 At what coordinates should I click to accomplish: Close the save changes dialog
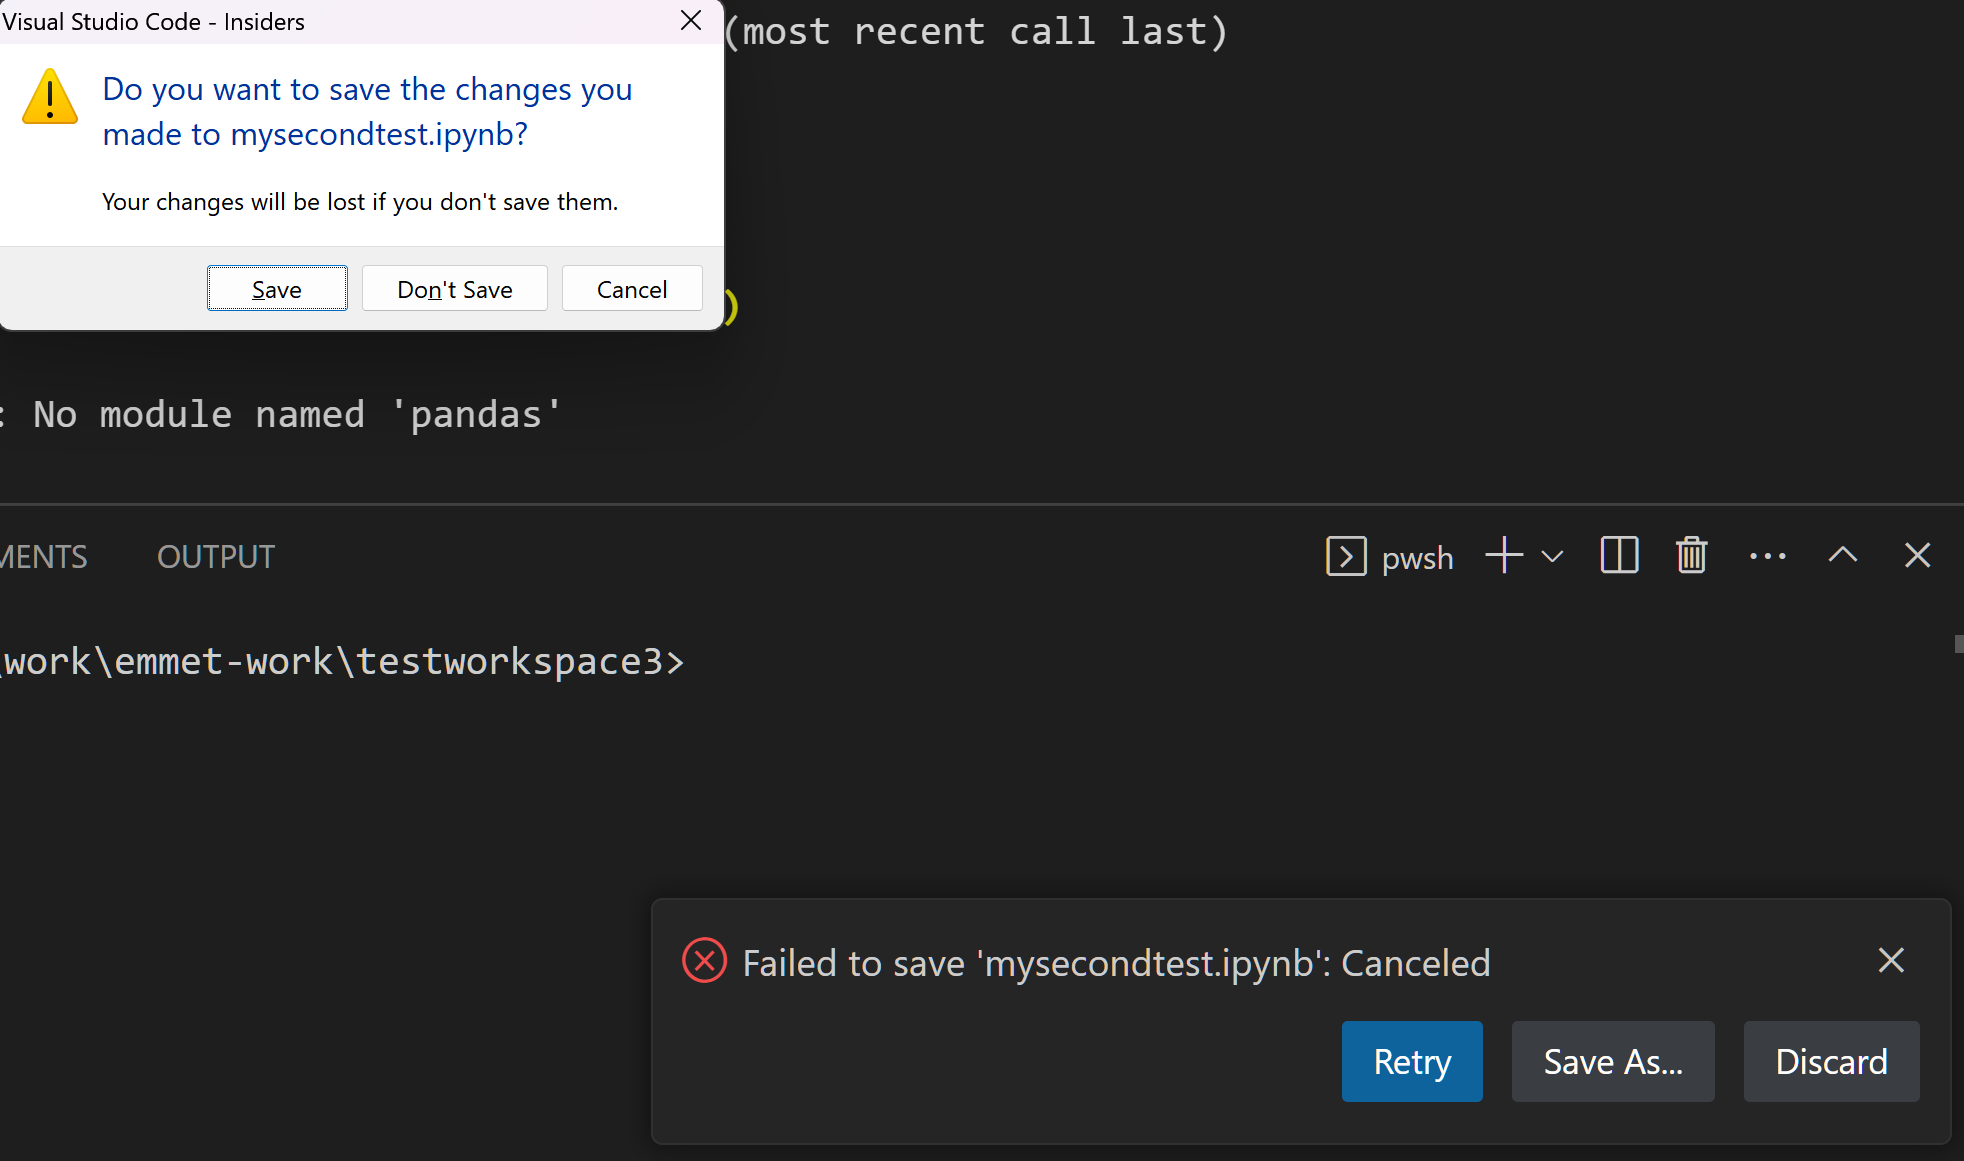[x=690, y=21]
